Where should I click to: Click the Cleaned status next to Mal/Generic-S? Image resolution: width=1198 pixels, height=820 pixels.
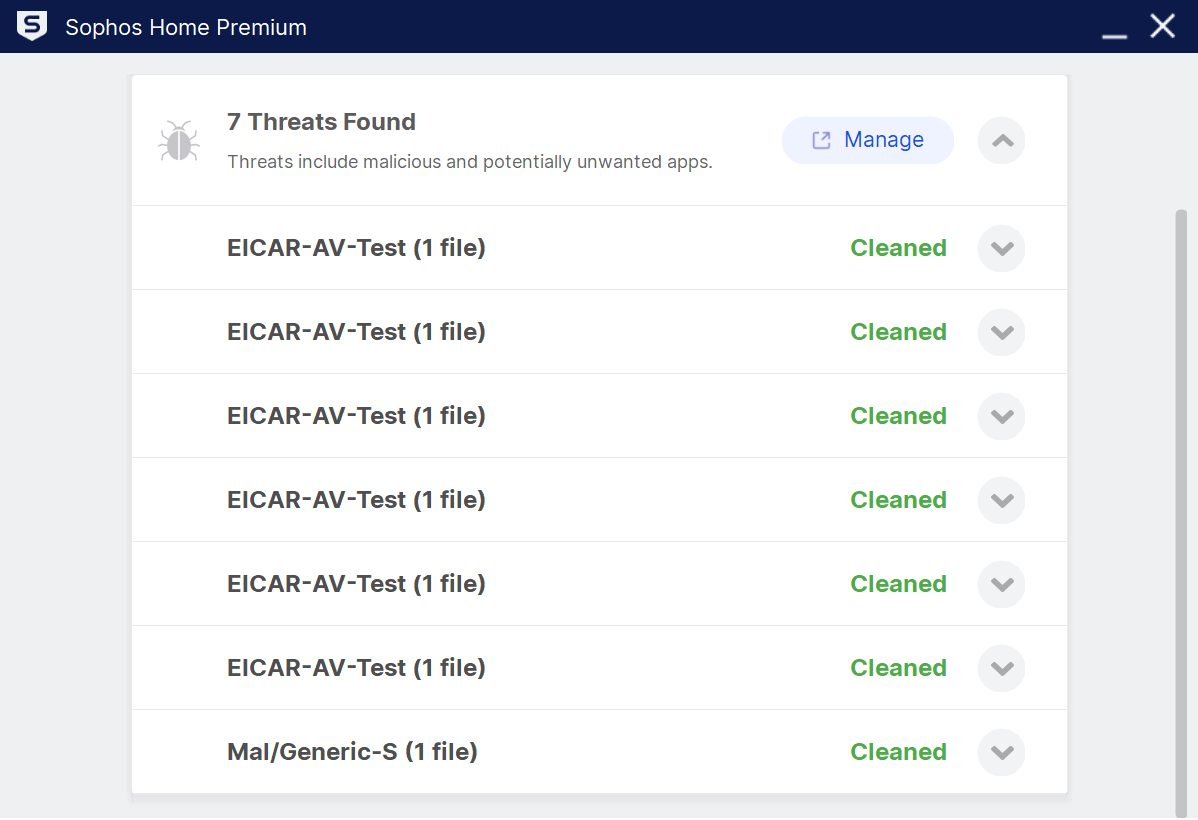897,752
